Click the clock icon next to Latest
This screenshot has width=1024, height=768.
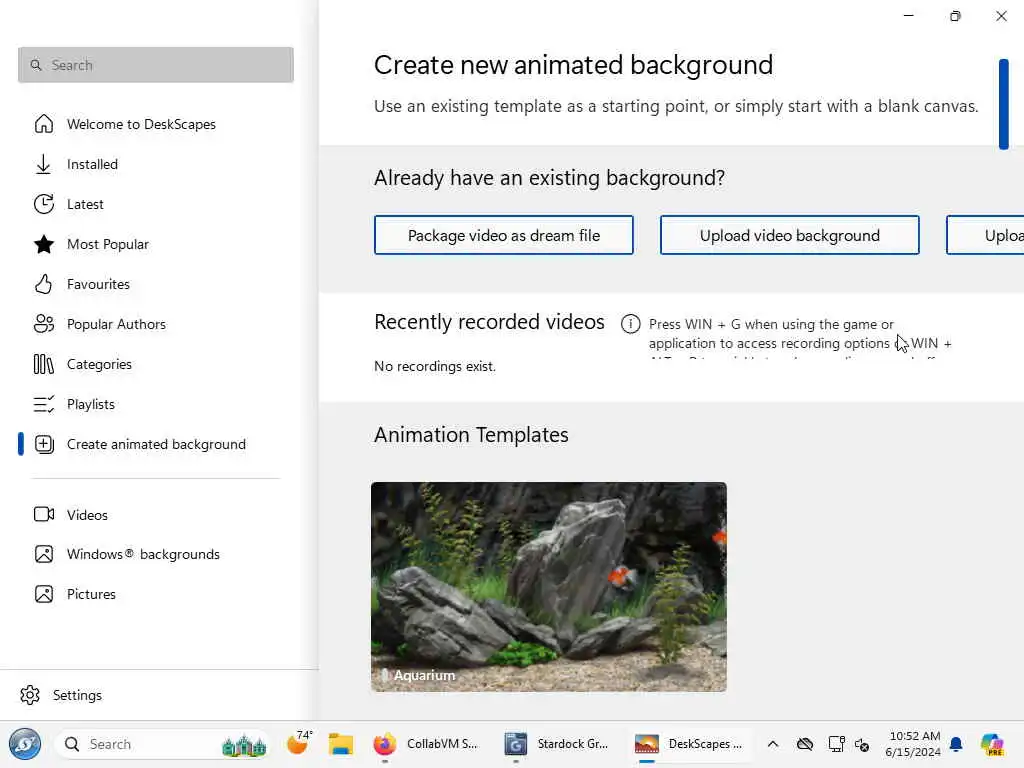pyautogui.click(x=44, y=204)
